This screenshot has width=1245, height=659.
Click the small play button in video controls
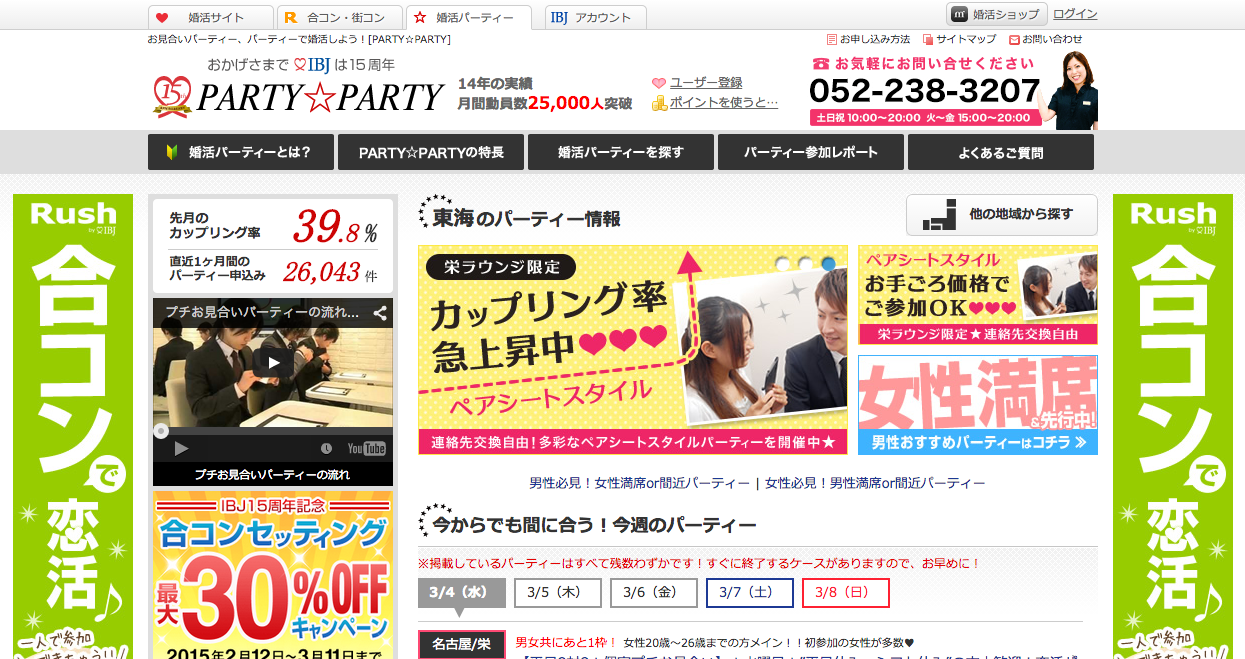[x=181, y=449]
